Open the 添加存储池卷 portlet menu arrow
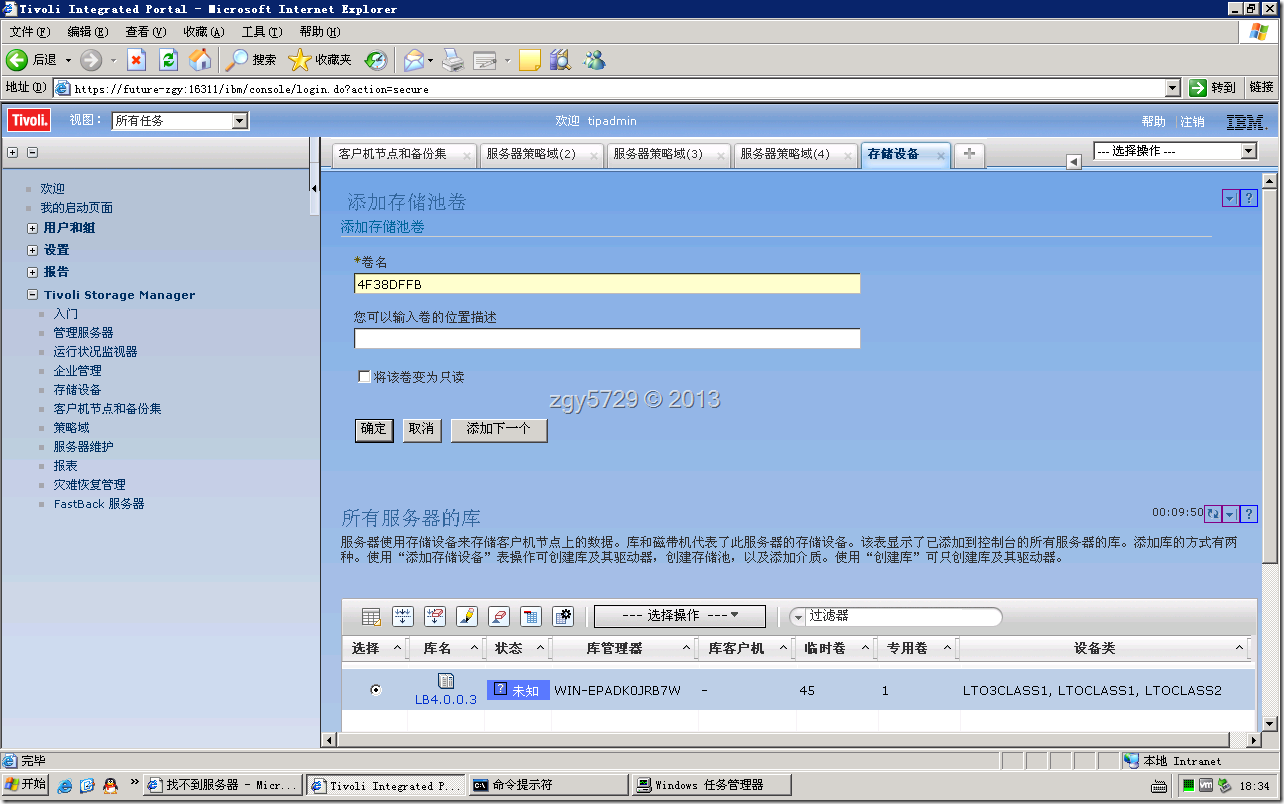The width and height of the screenshot is (1284, 804). (1230, 198)
